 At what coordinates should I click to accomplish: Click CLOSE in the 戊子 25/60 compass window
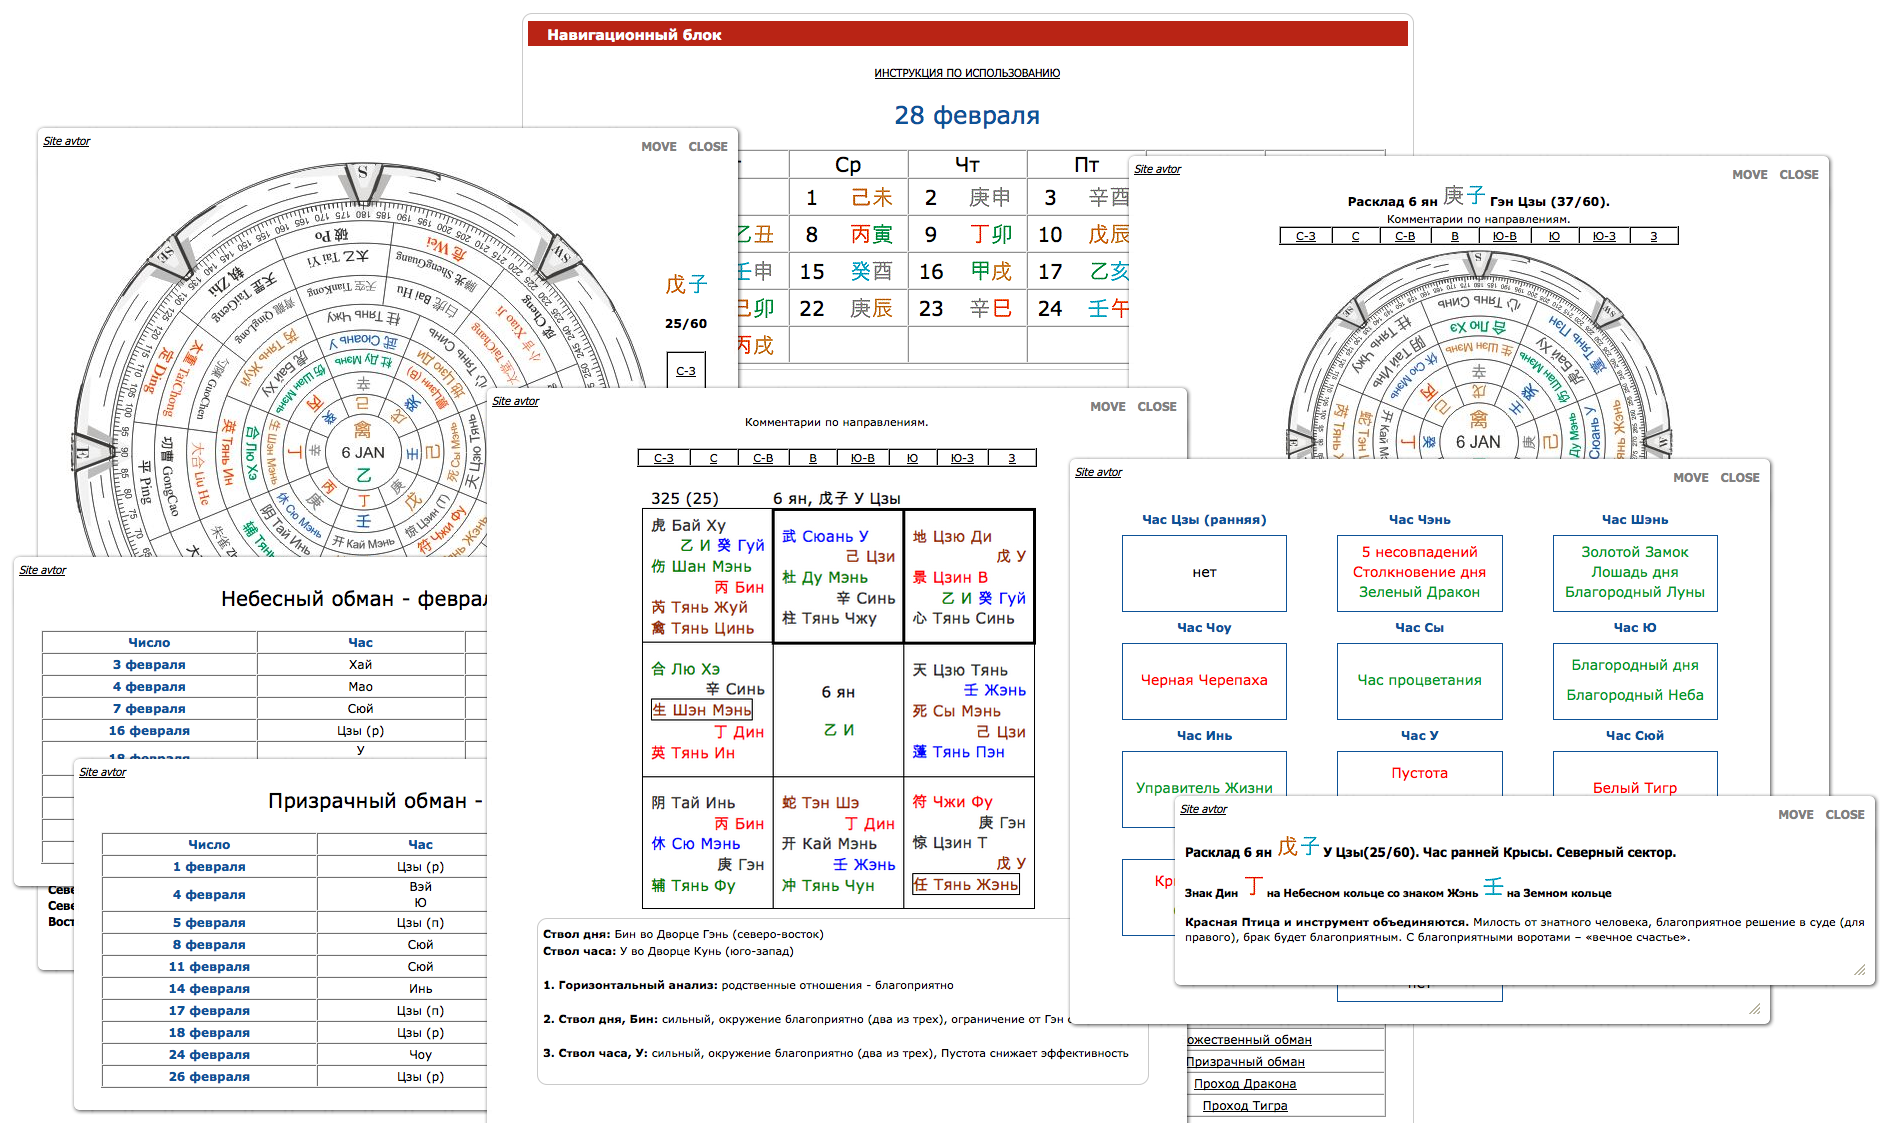point(708,147)
